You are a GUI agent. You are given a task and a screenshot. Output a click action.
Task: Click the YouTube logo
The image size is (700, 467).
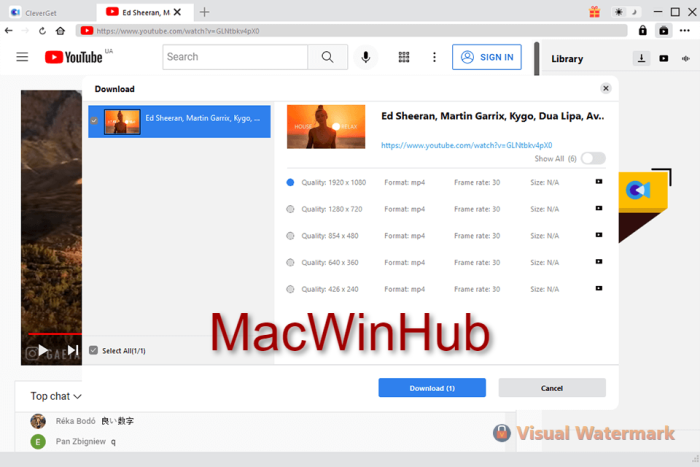coord(74,57)
